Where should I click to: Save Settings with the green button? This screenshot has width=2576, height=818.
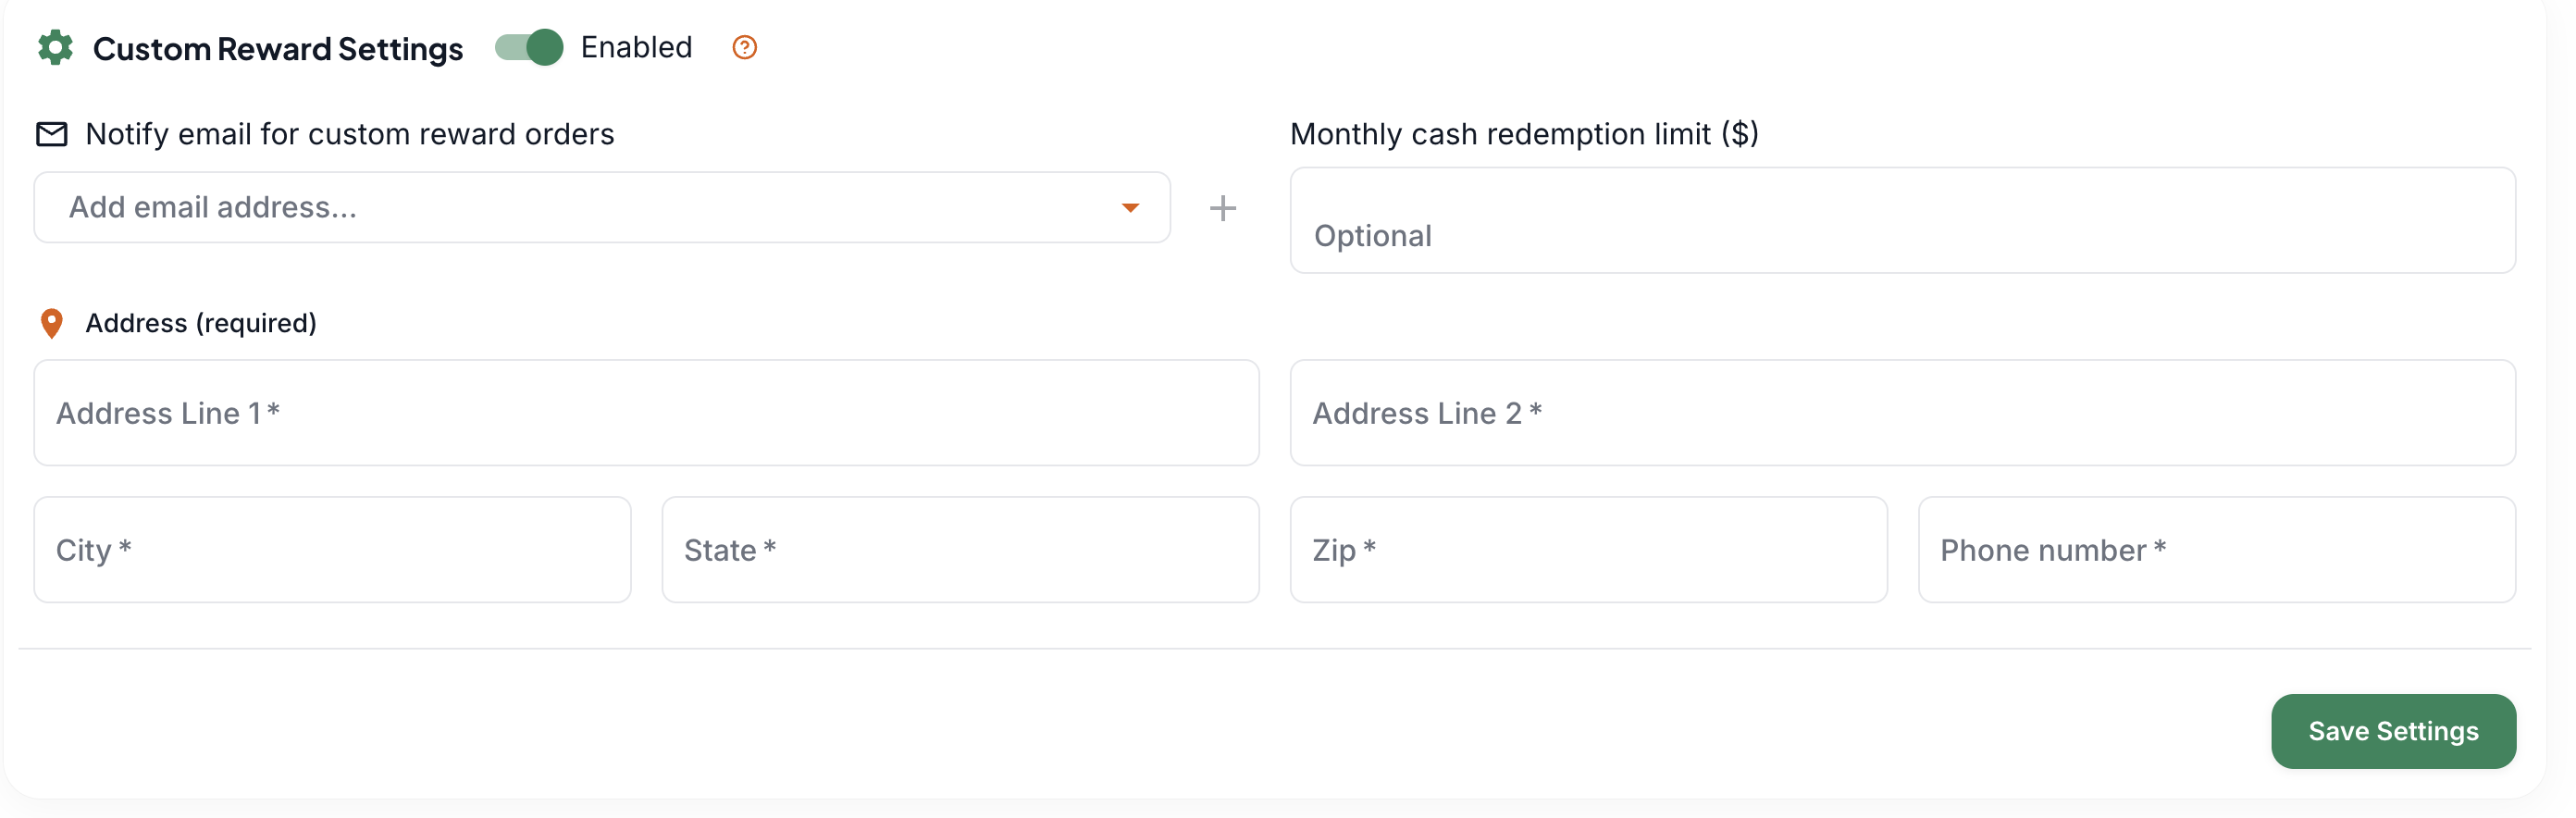(x=2393, y=731)
